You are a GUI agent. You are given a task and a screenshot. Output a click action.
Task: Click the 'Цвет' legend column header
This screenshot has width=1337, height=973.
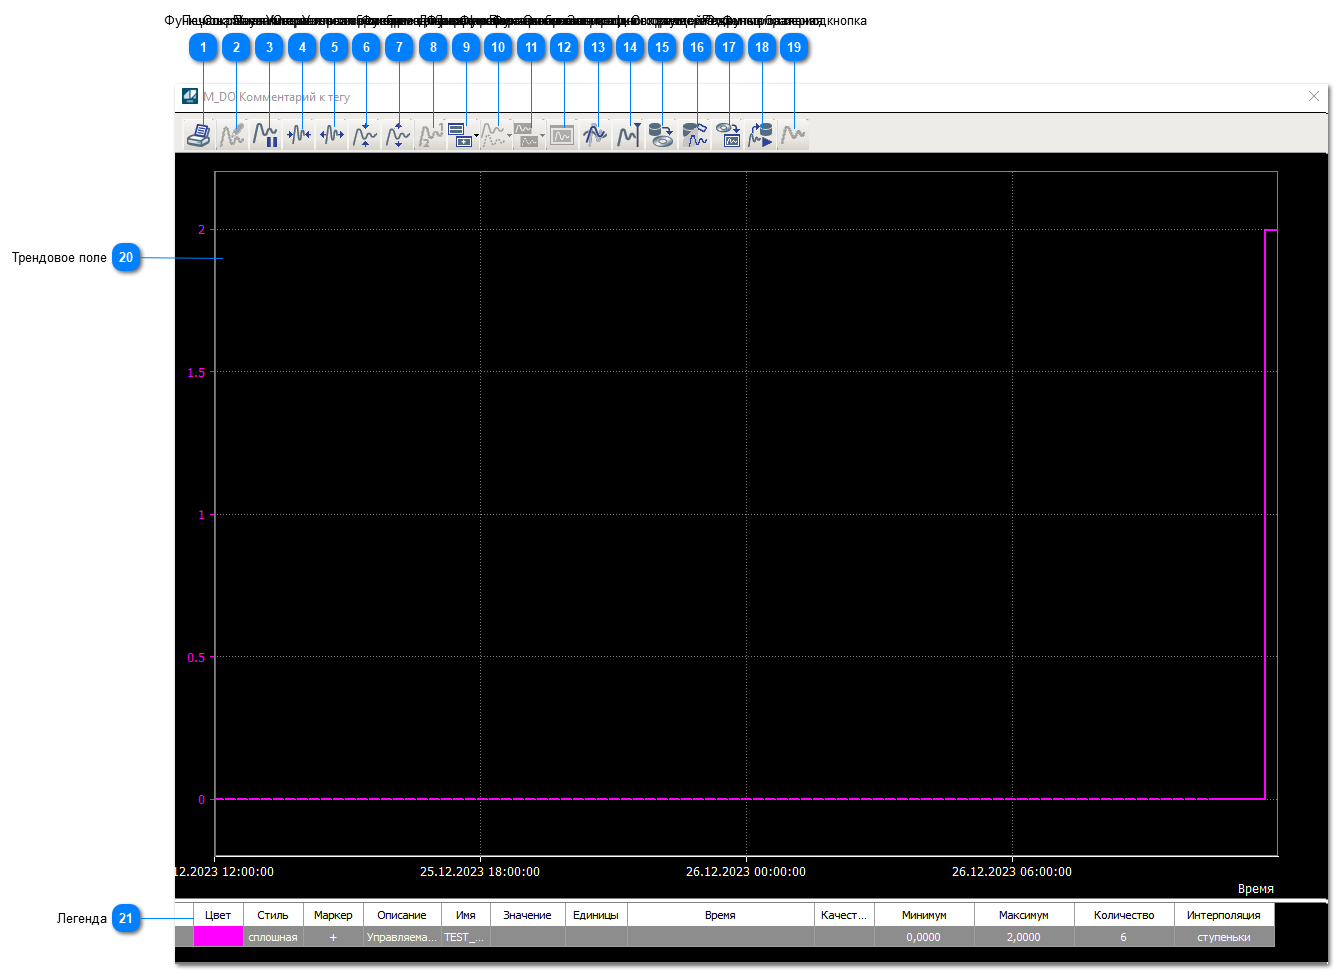pyautogui.click(x=218, y=915)
